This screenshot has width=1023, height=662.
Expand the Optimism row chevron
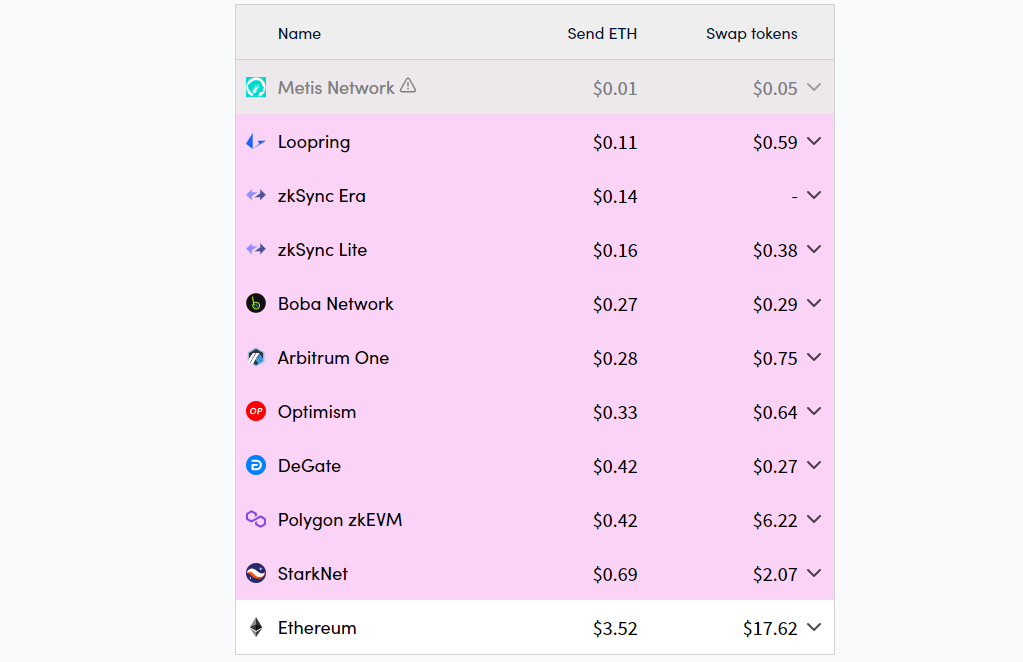814,412
